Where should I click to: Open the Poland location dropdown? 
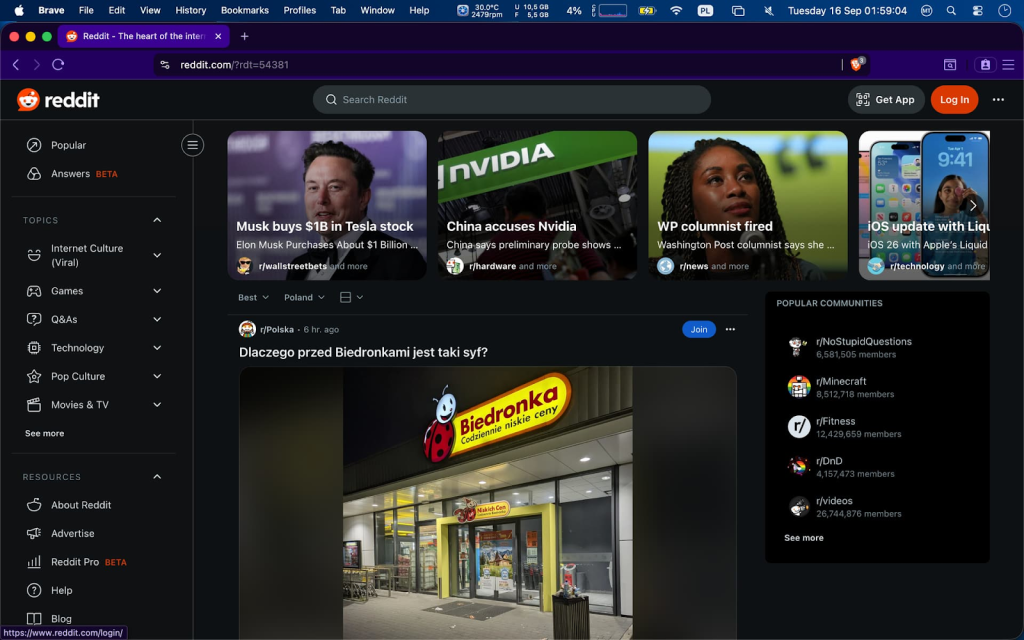304,297
